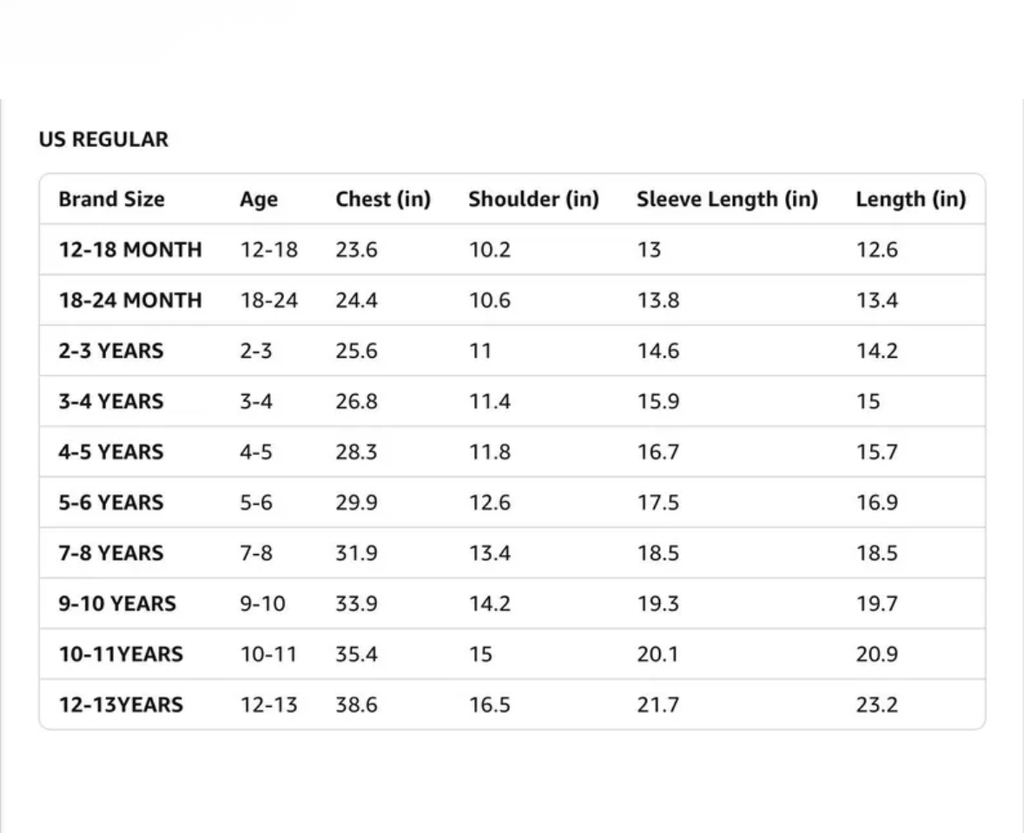Screen dimensions: 1024x833
Task: Choose the 4-5 YEARS size row label
Action: point(111,452)
